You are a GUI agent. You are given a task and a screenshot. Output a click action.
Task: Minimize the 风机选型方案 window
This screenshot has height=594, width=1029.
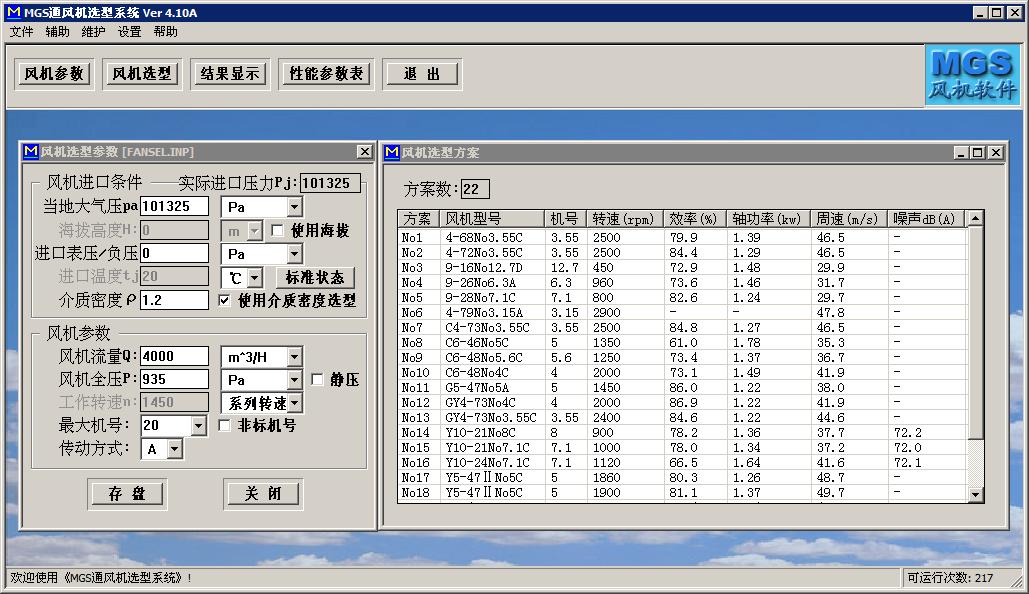click(x=961, y=152)
